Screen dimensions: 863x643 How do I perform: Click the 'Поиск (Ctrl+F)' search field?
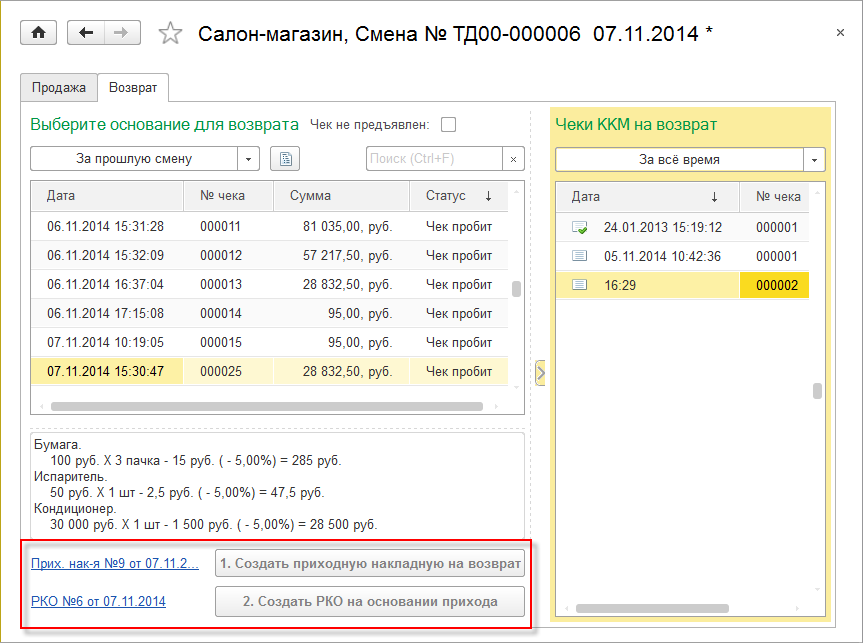(433, 159)
